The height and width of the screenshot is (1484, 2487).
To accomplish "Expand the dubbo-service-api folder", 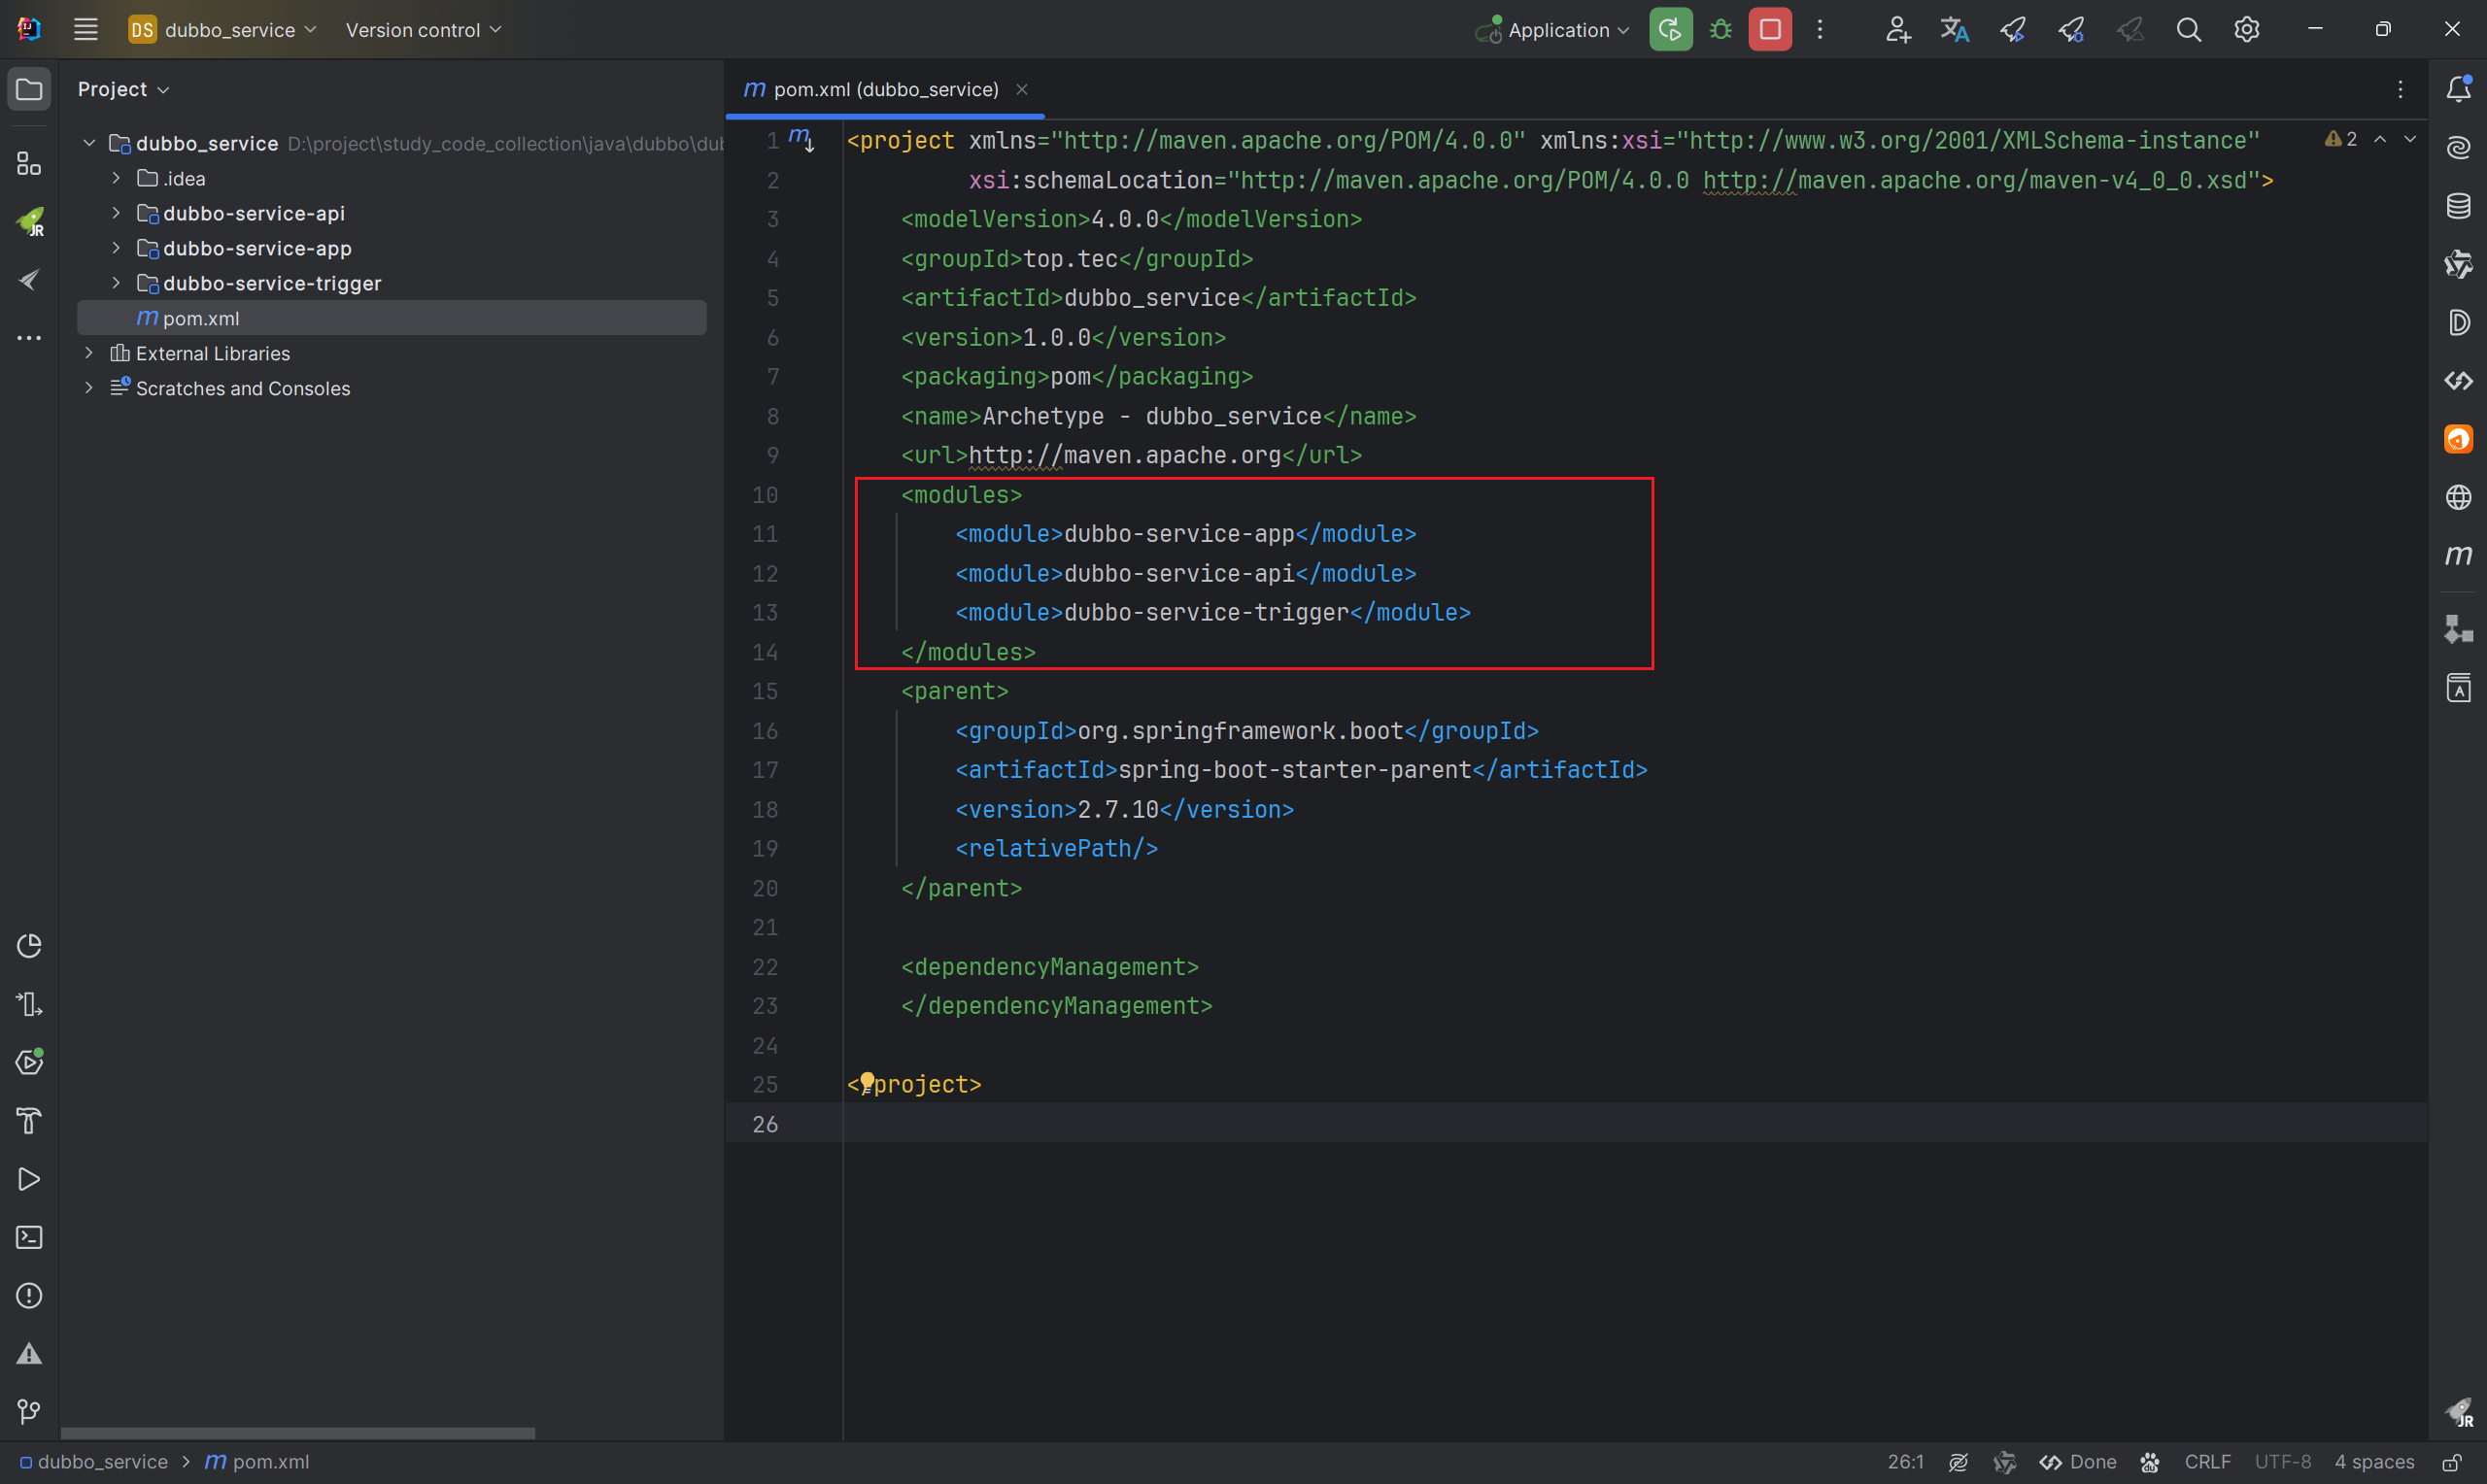I will point(116,213).
